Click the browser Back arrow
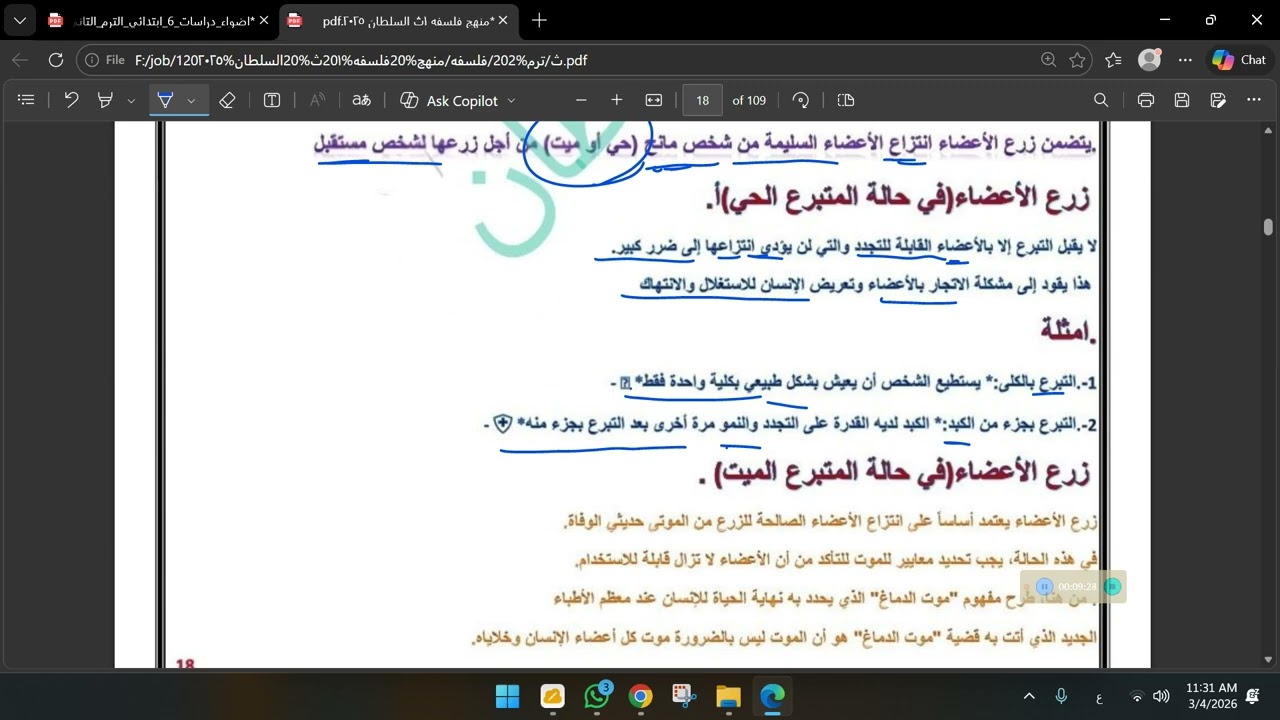 (20, 60)
